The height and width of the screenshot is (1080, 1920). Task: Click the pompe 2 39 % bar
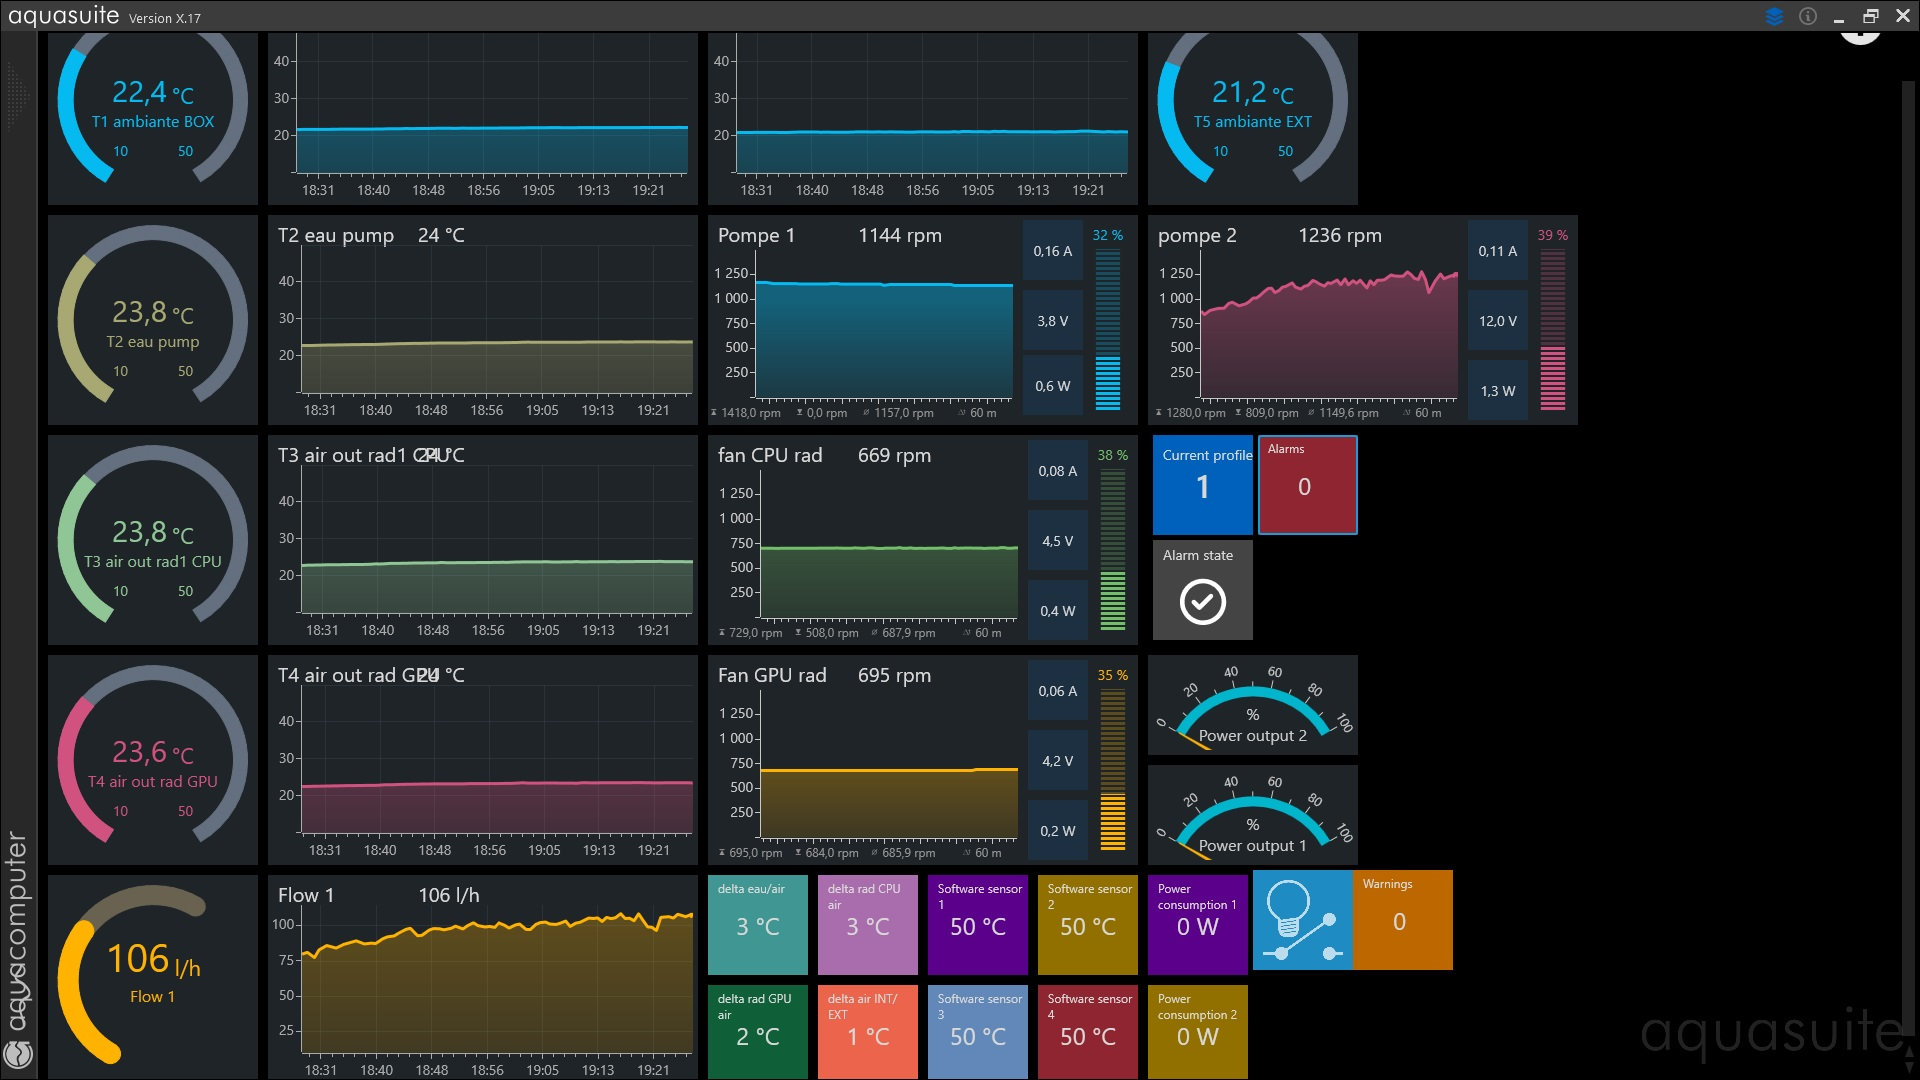(1552, 330)
